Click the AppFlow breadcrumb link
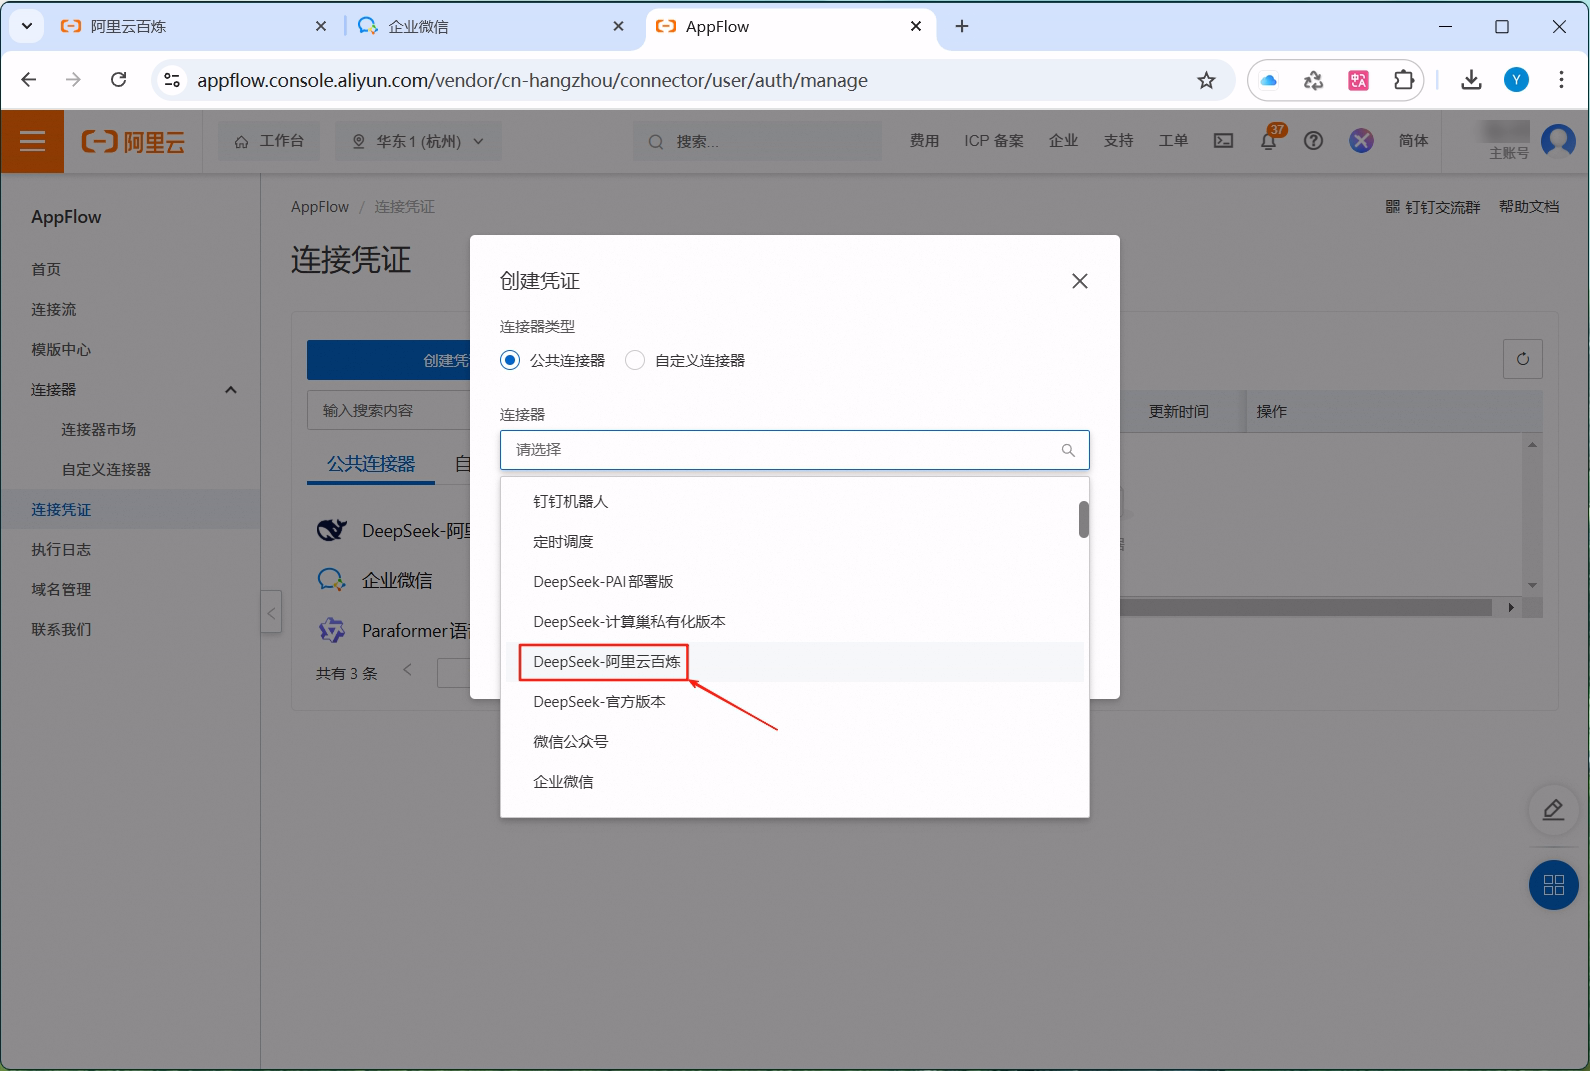The image size is (1590, 1071). pyautogui.click(x=320, y=207)
